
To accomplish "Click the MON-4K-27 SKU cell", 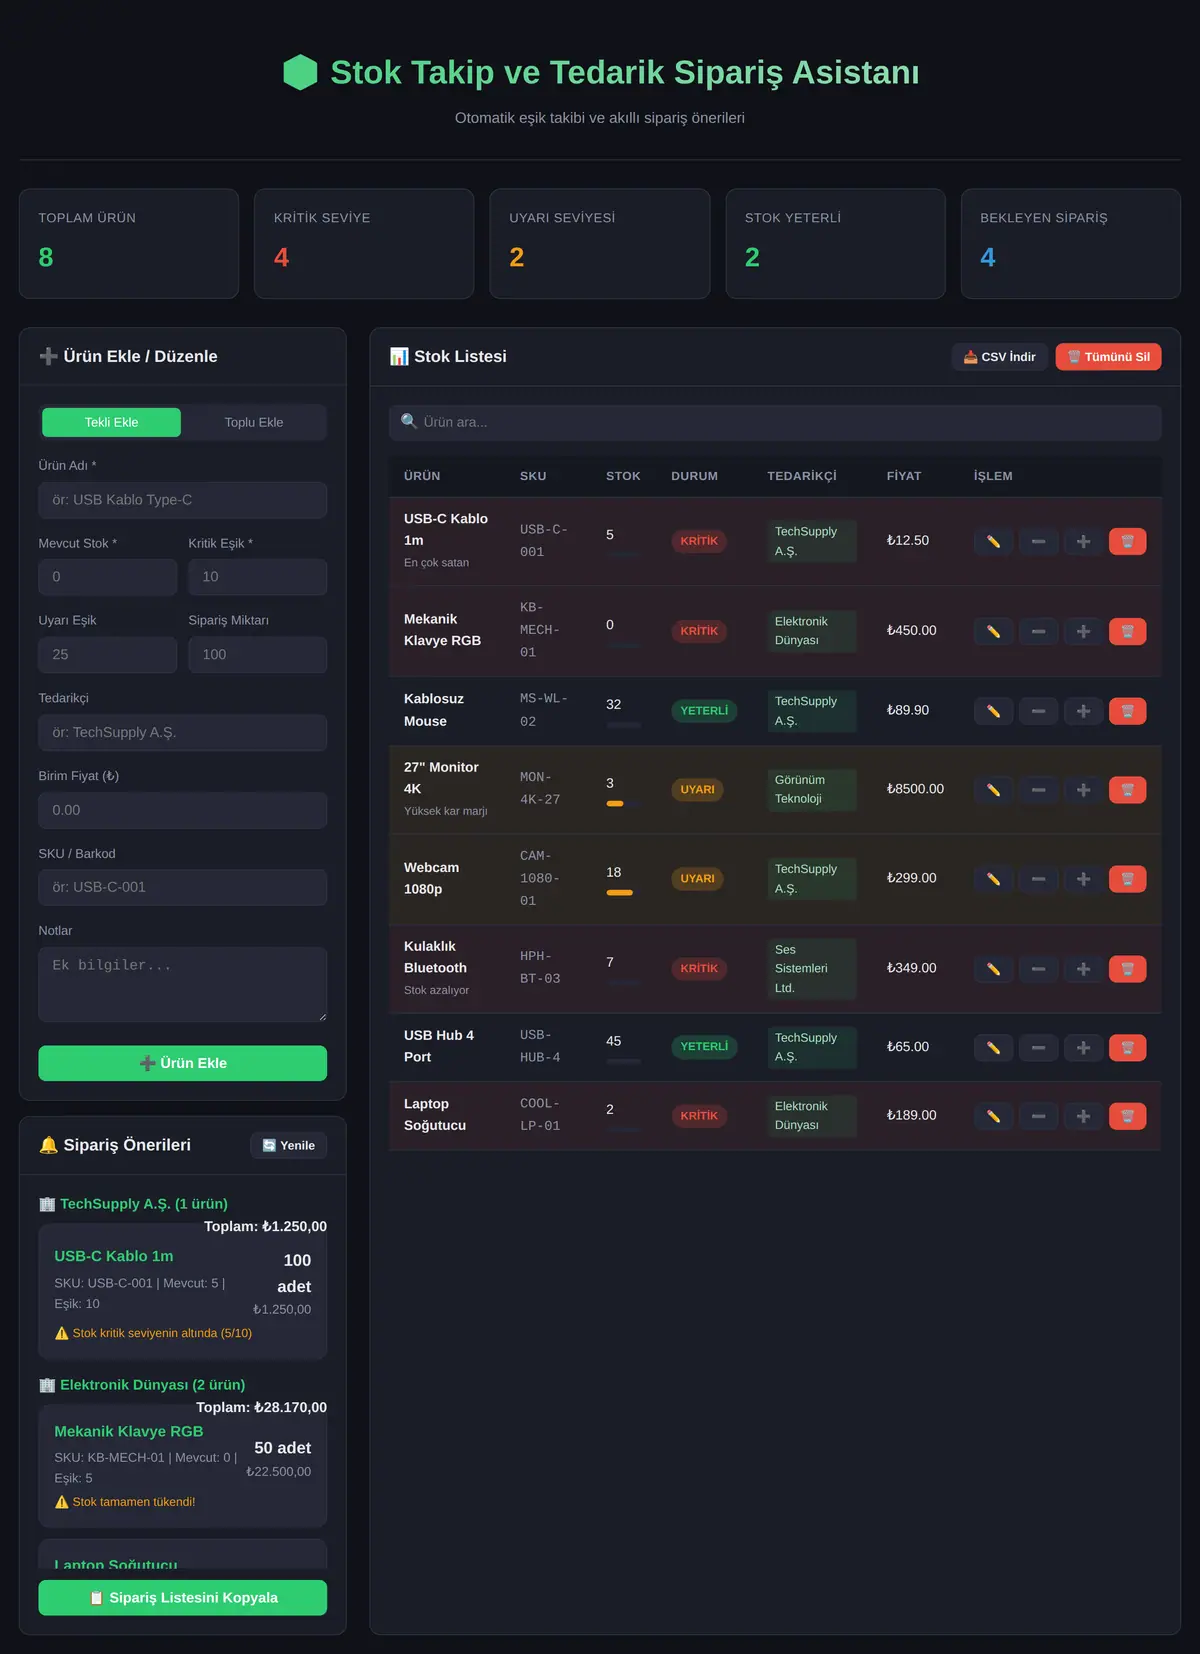I will click(x=540, y=789).
